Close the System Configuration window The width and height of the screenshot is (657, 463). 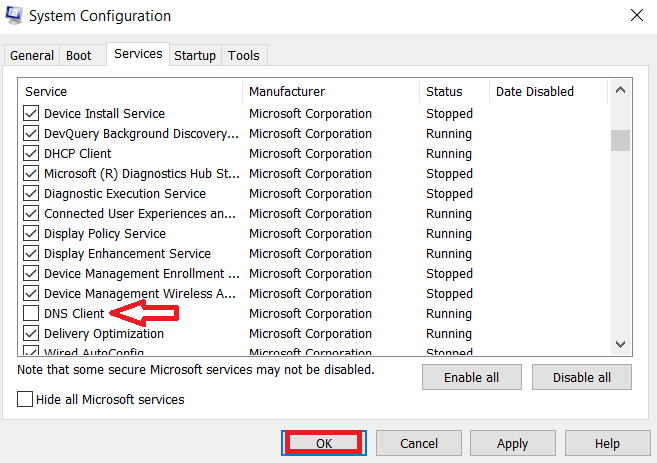pos(636,16)
